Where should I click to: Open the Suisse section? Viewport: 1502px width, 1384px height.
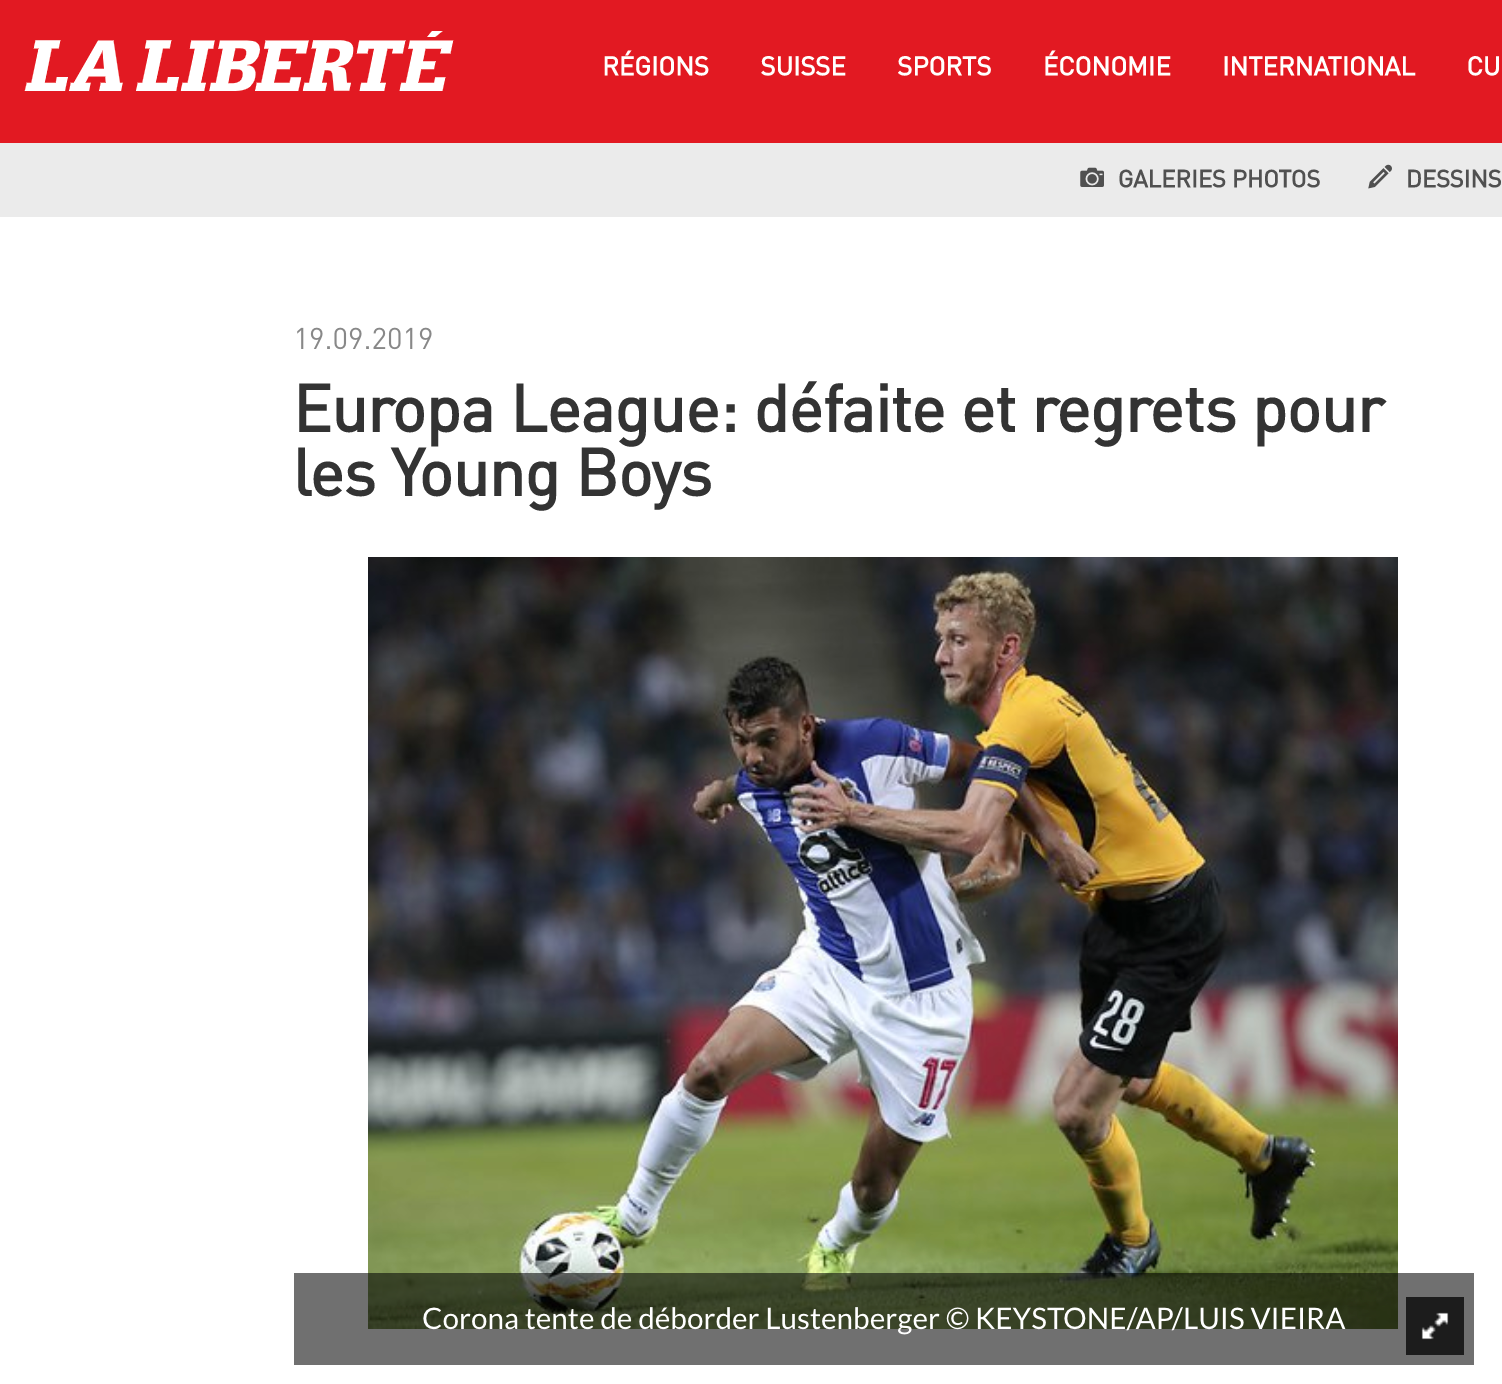[x=803, y=67]
